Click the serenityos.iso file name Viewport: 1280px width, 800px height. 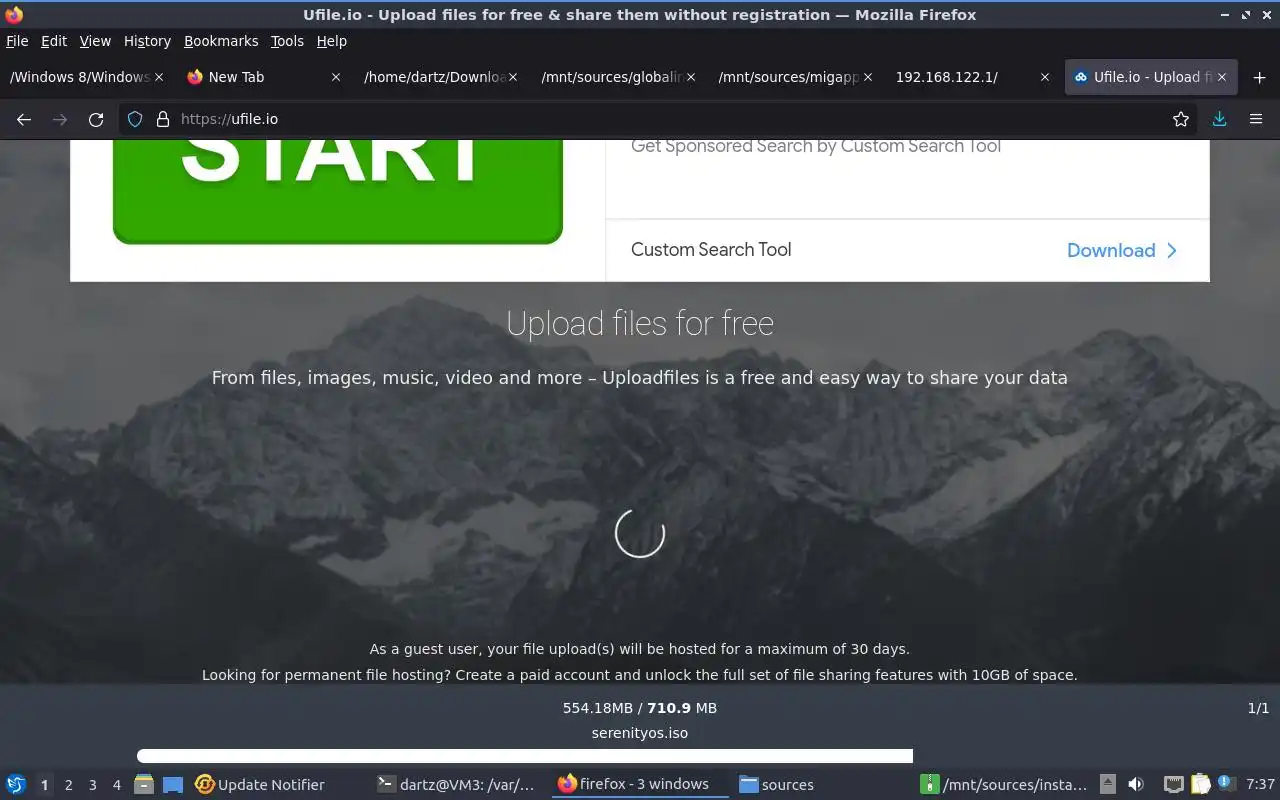[640, 733]
